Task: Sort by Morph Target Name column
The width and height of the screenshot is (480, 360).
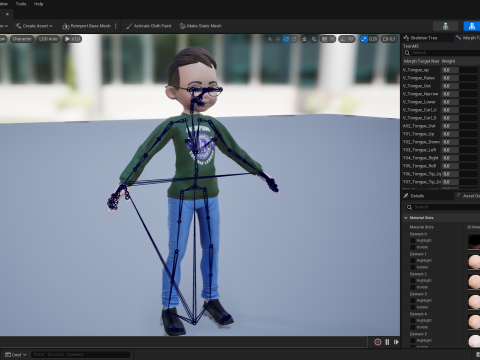Action: (x=421, y=61)
